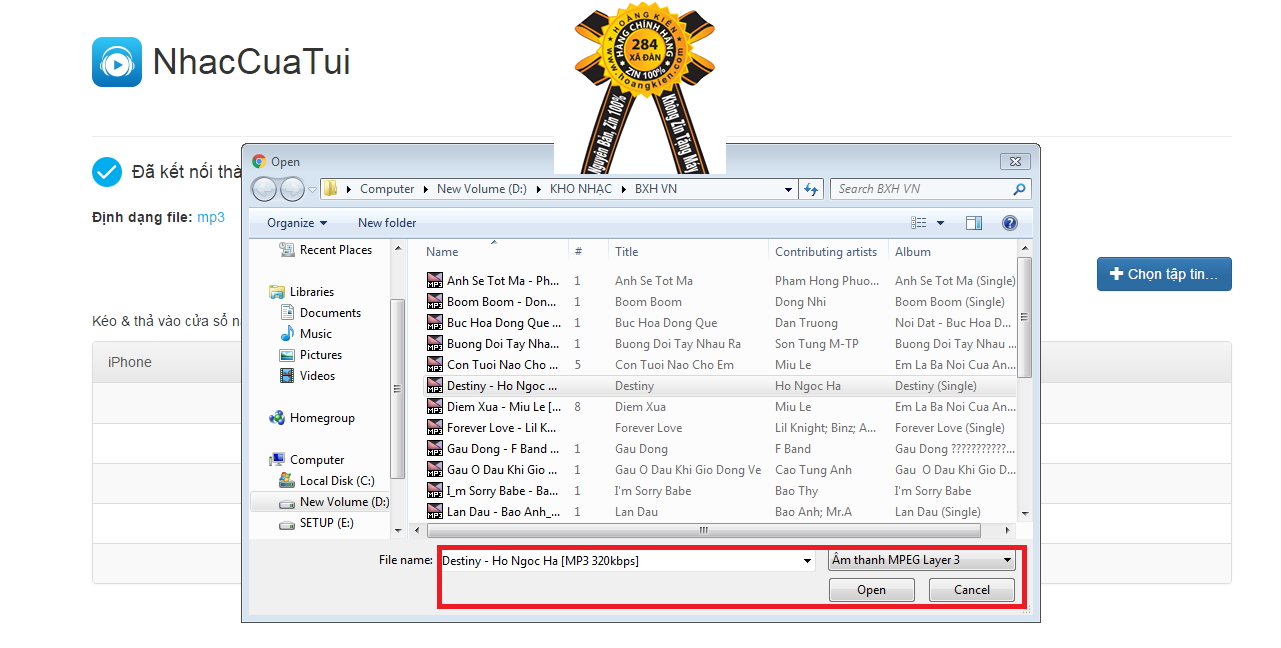Open the recent pages dropdown beside navigation arrows
This screenshot has height=648, width=1281.
pos(312,189)
